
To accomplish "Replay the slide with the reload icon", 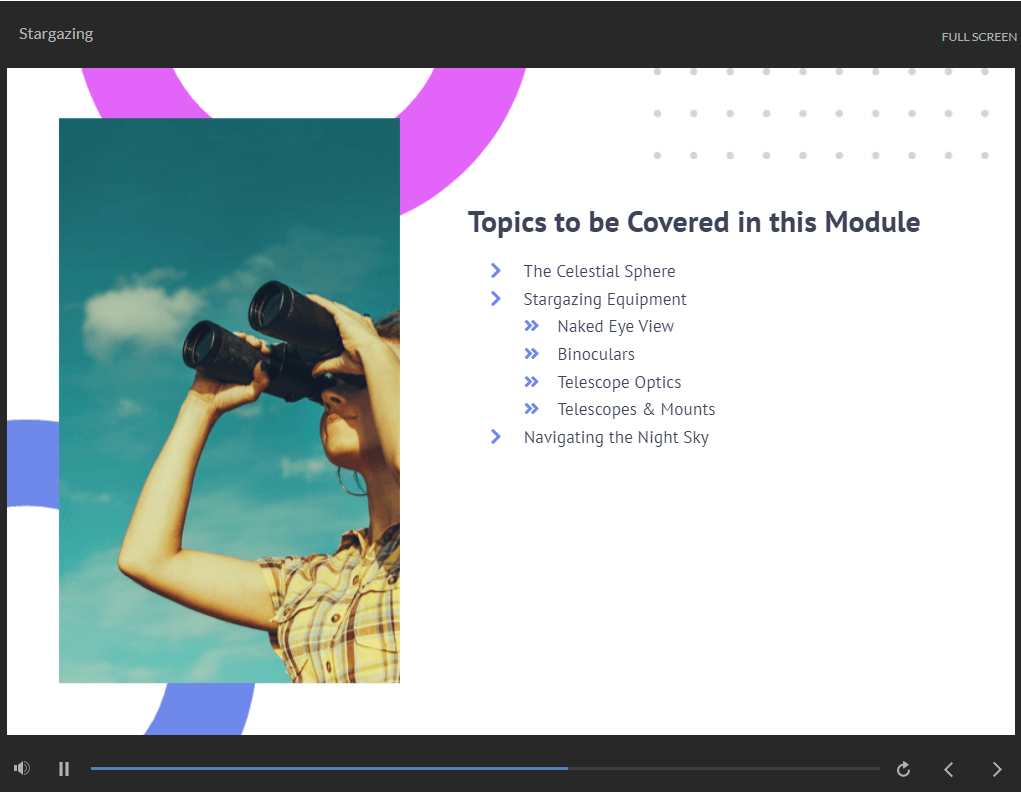I will pos(903,769).
